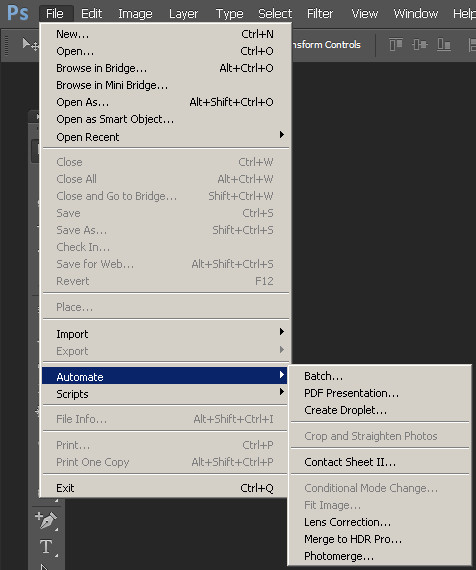Click greyed Close menu item

165,162
